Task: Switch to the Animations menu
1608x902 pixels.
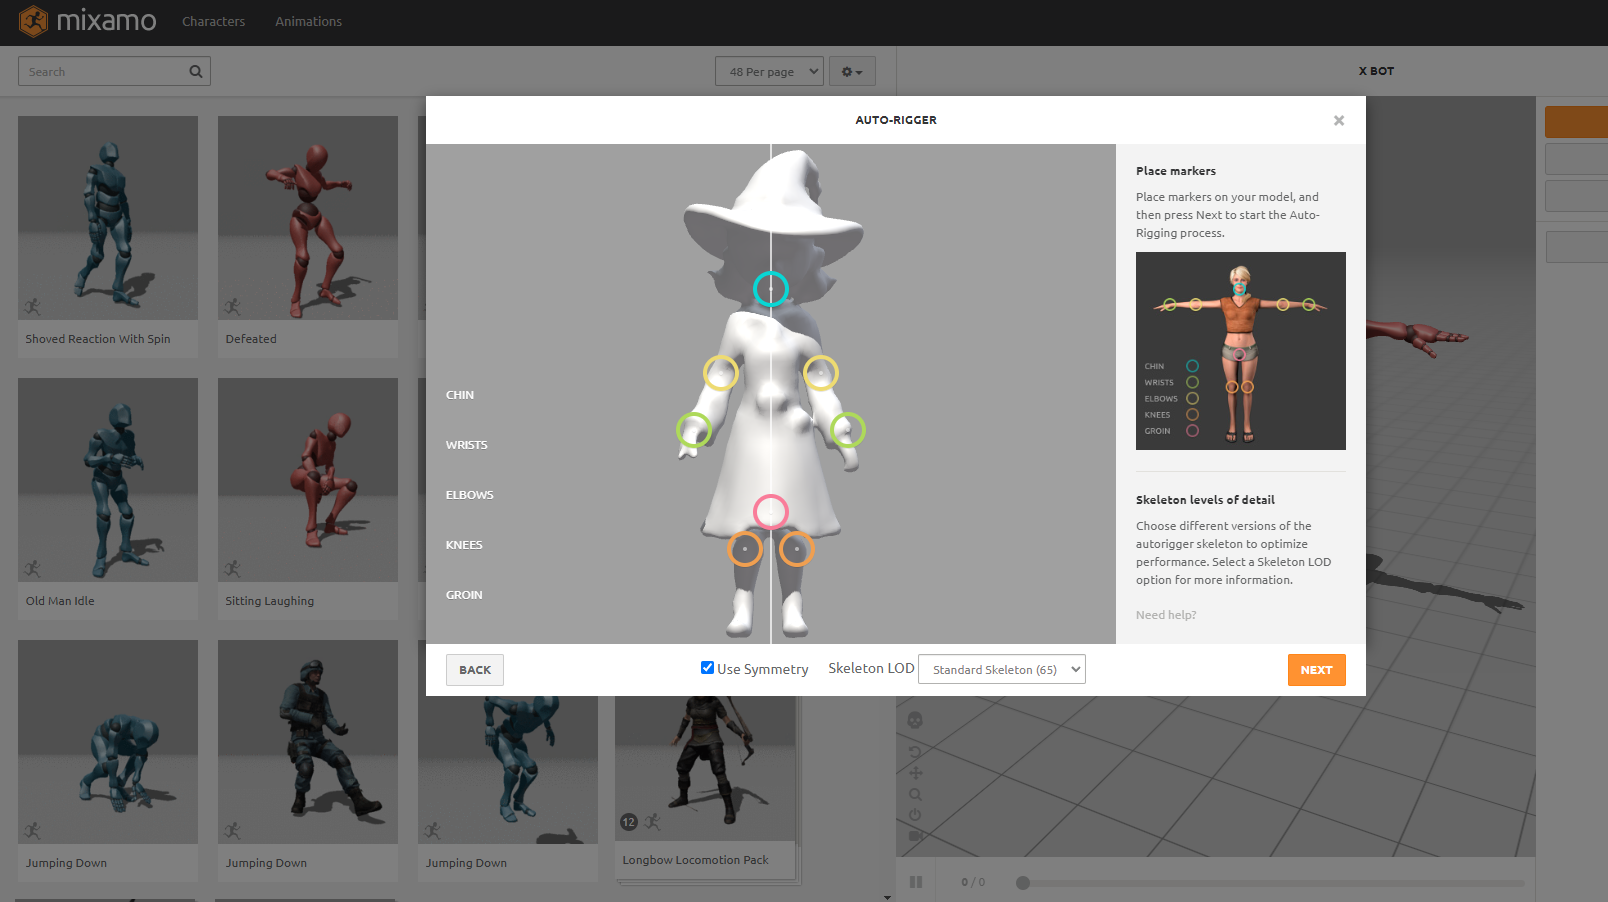Action: click(x=308, y=21)
